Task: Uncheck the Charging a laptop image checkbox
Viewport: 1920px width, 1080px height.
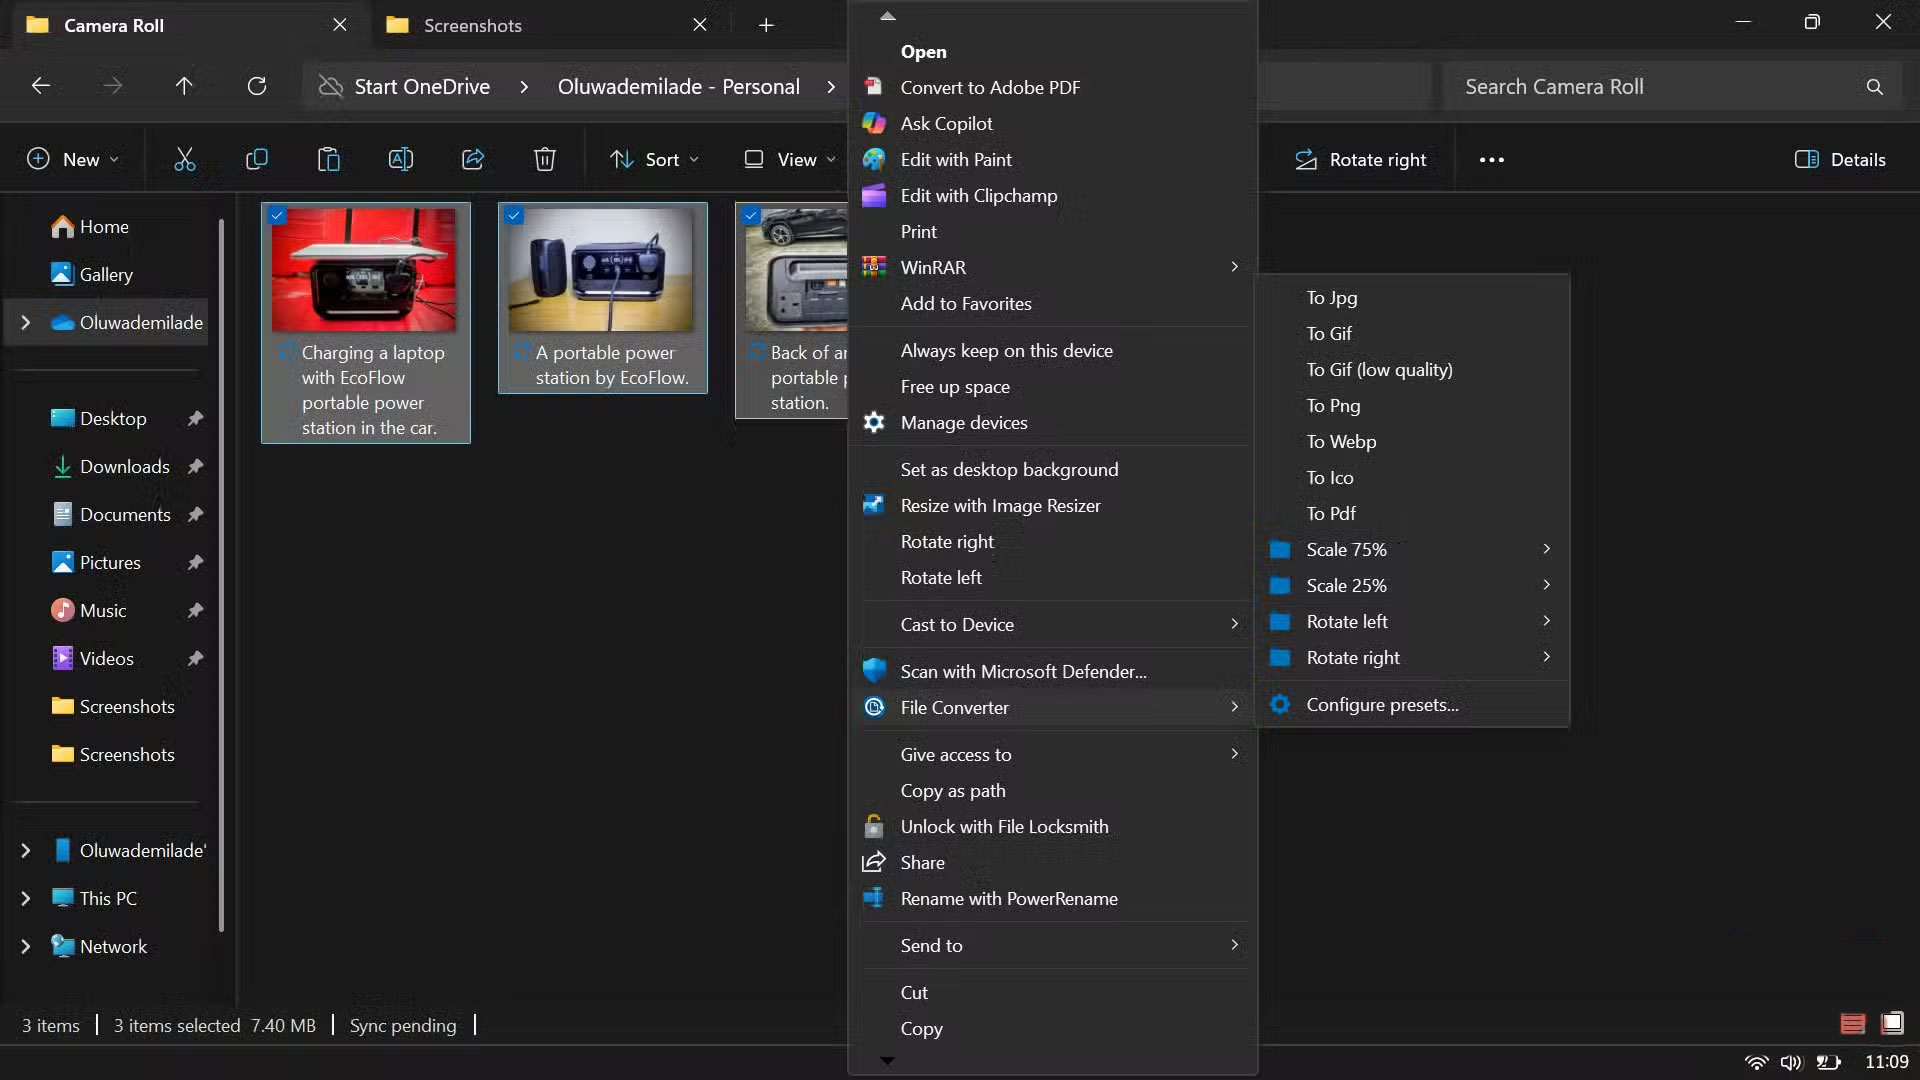Action: pos(278,216)
